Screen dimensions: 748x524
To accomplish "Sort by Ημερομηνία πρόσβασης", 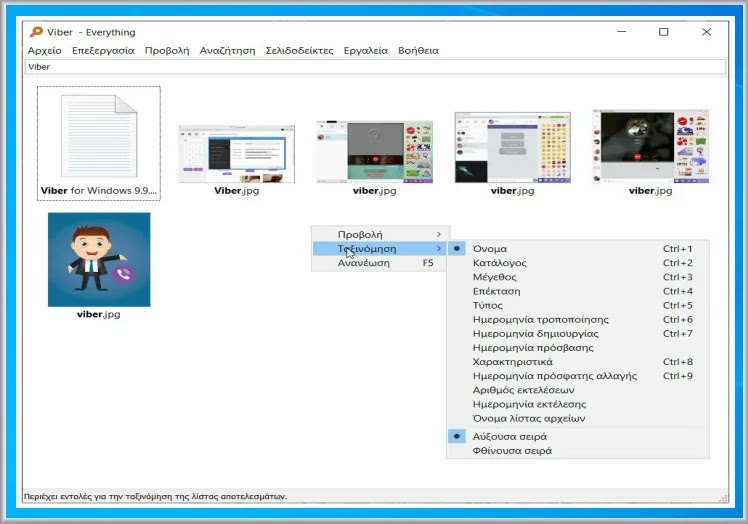I will coord(578,348).
